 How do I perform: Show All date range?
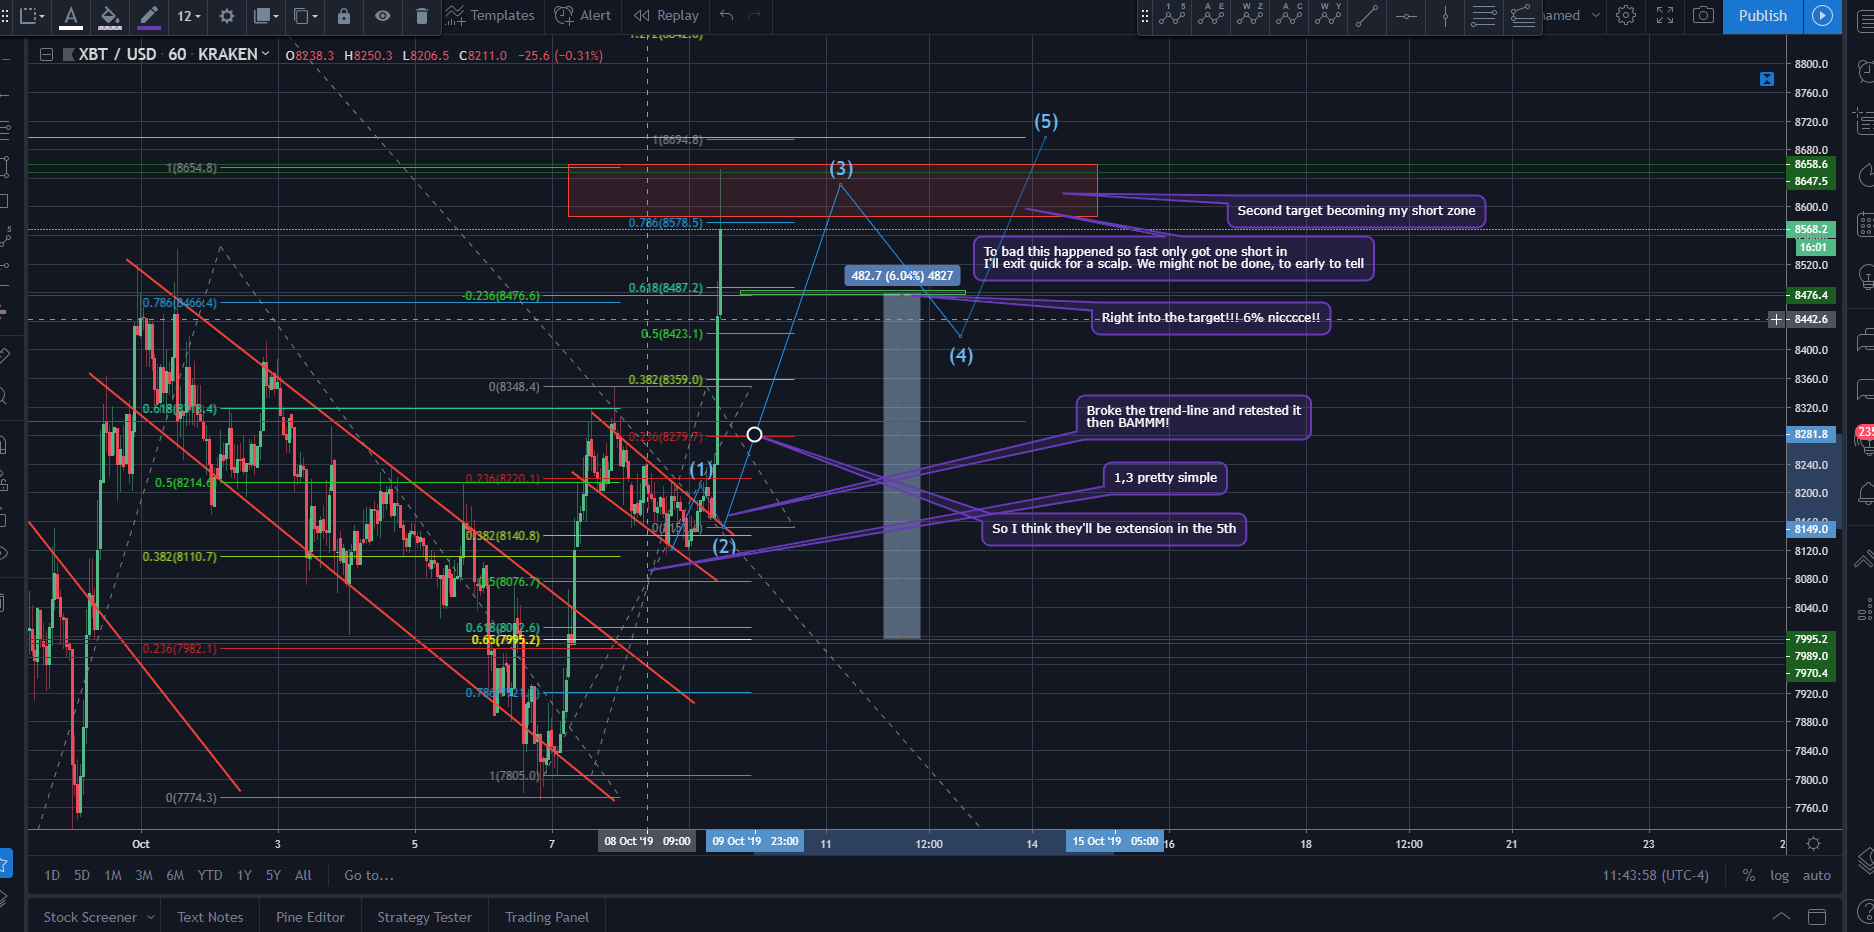pyautogui.click(x=303, y=875)
